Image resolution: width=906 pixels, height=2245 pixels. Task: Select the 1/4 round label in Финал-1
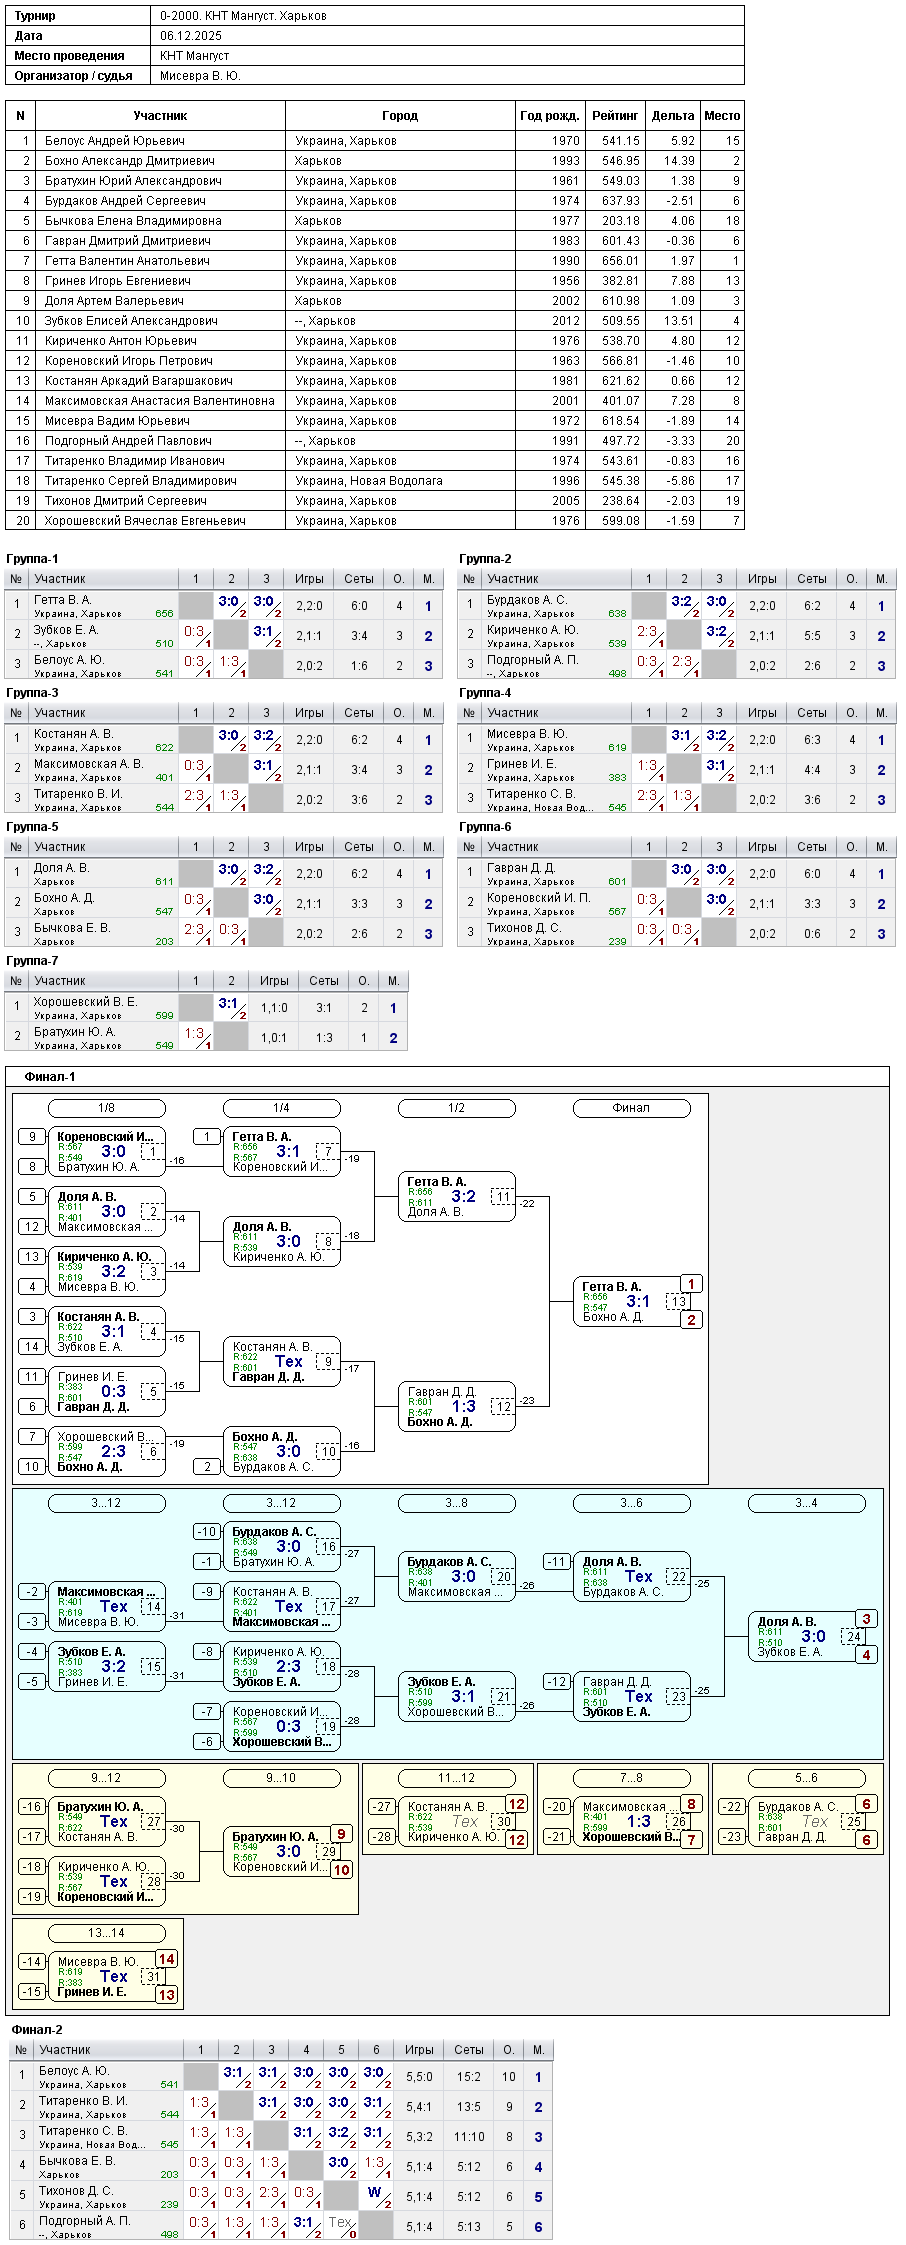click(x=281, y=1108)
